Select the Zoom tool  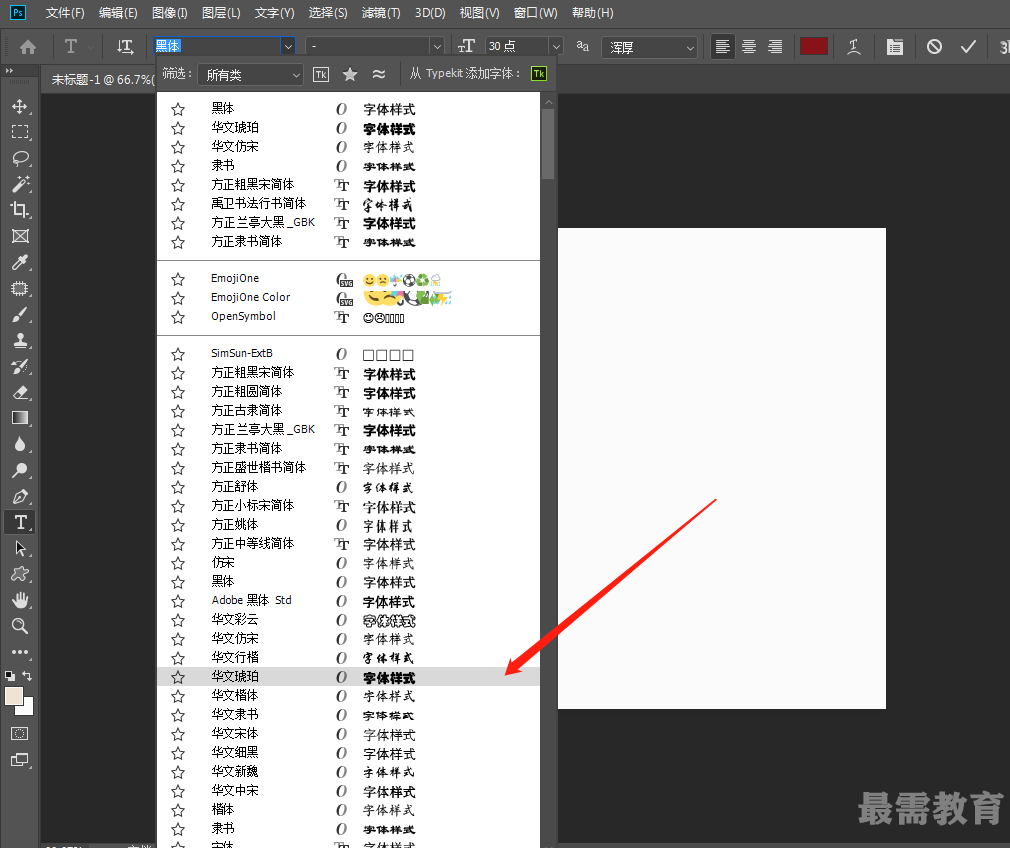coord(20,626)
